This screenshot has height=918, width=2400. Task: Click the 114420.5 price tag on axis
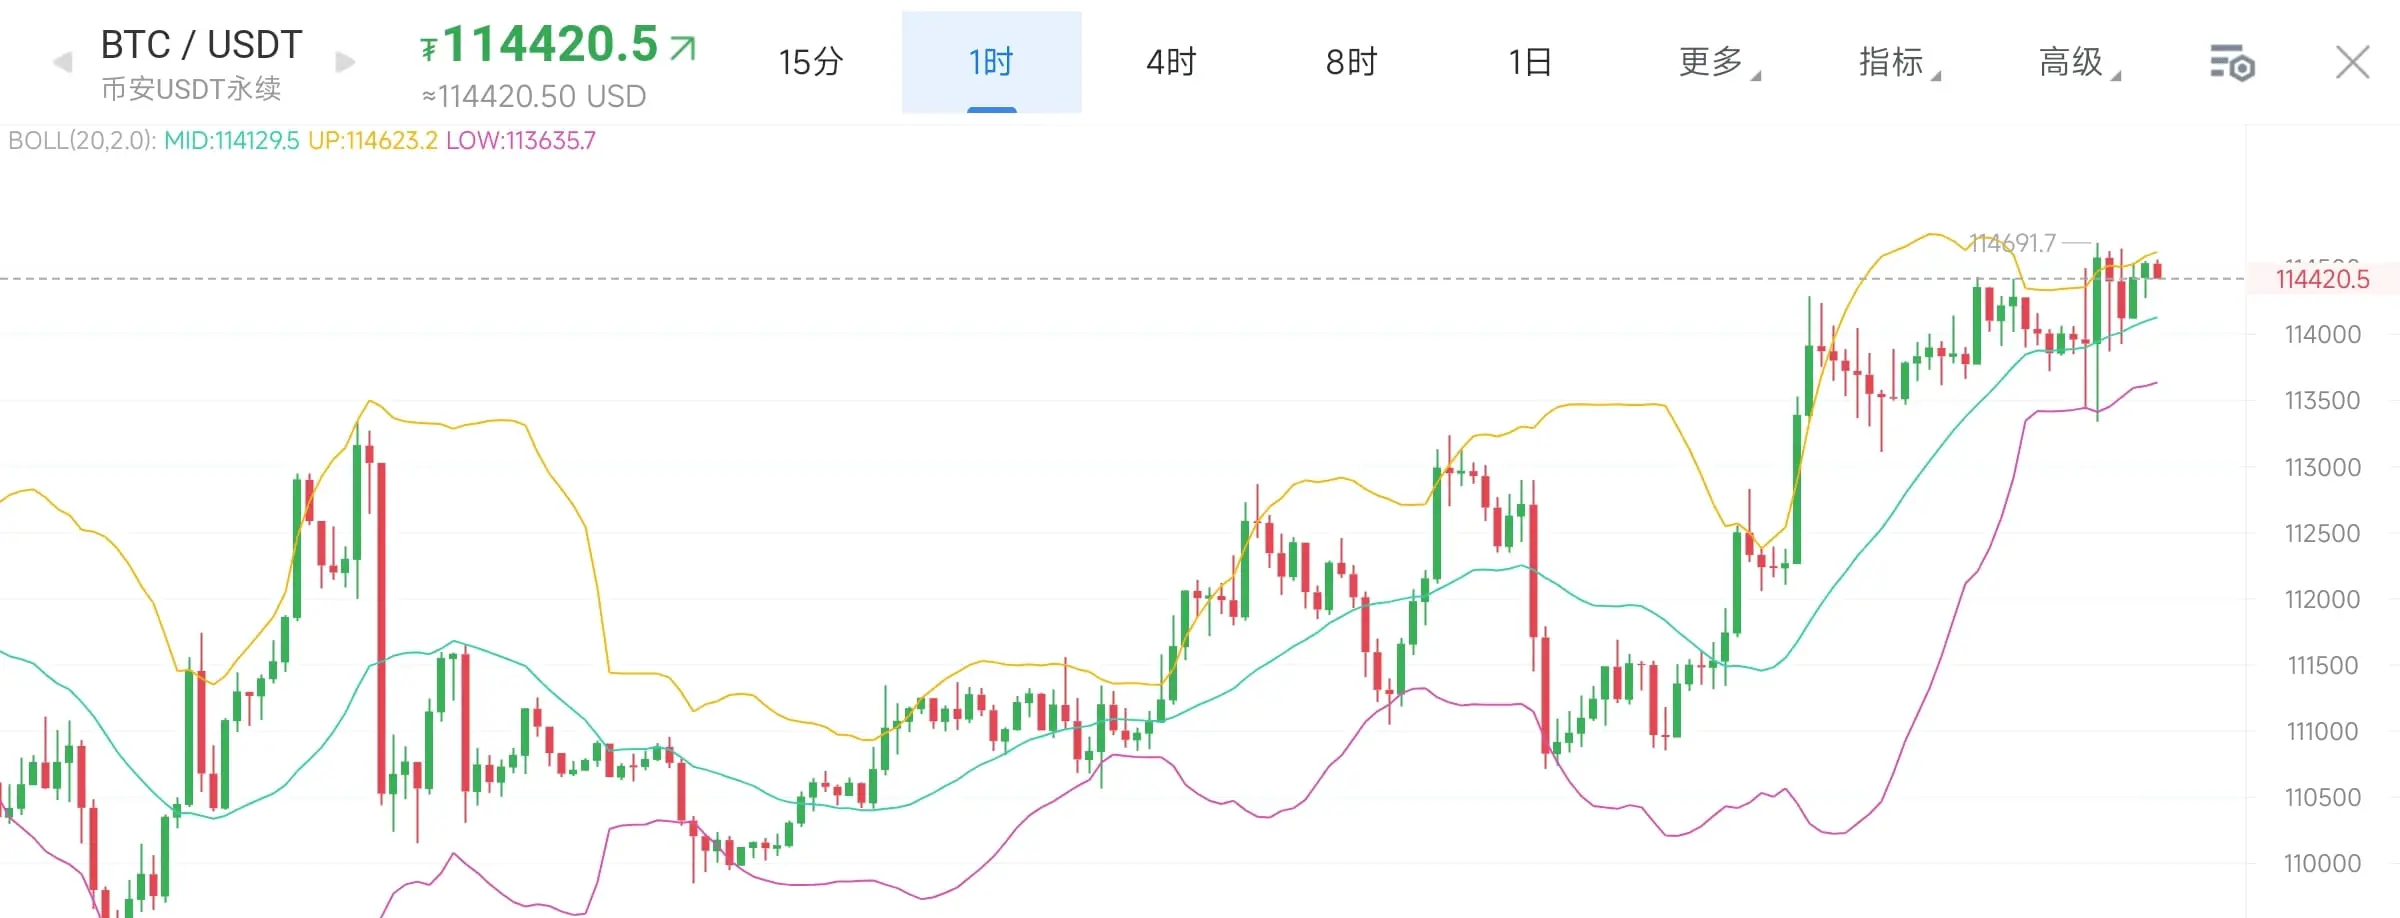tap(2322, 279)
